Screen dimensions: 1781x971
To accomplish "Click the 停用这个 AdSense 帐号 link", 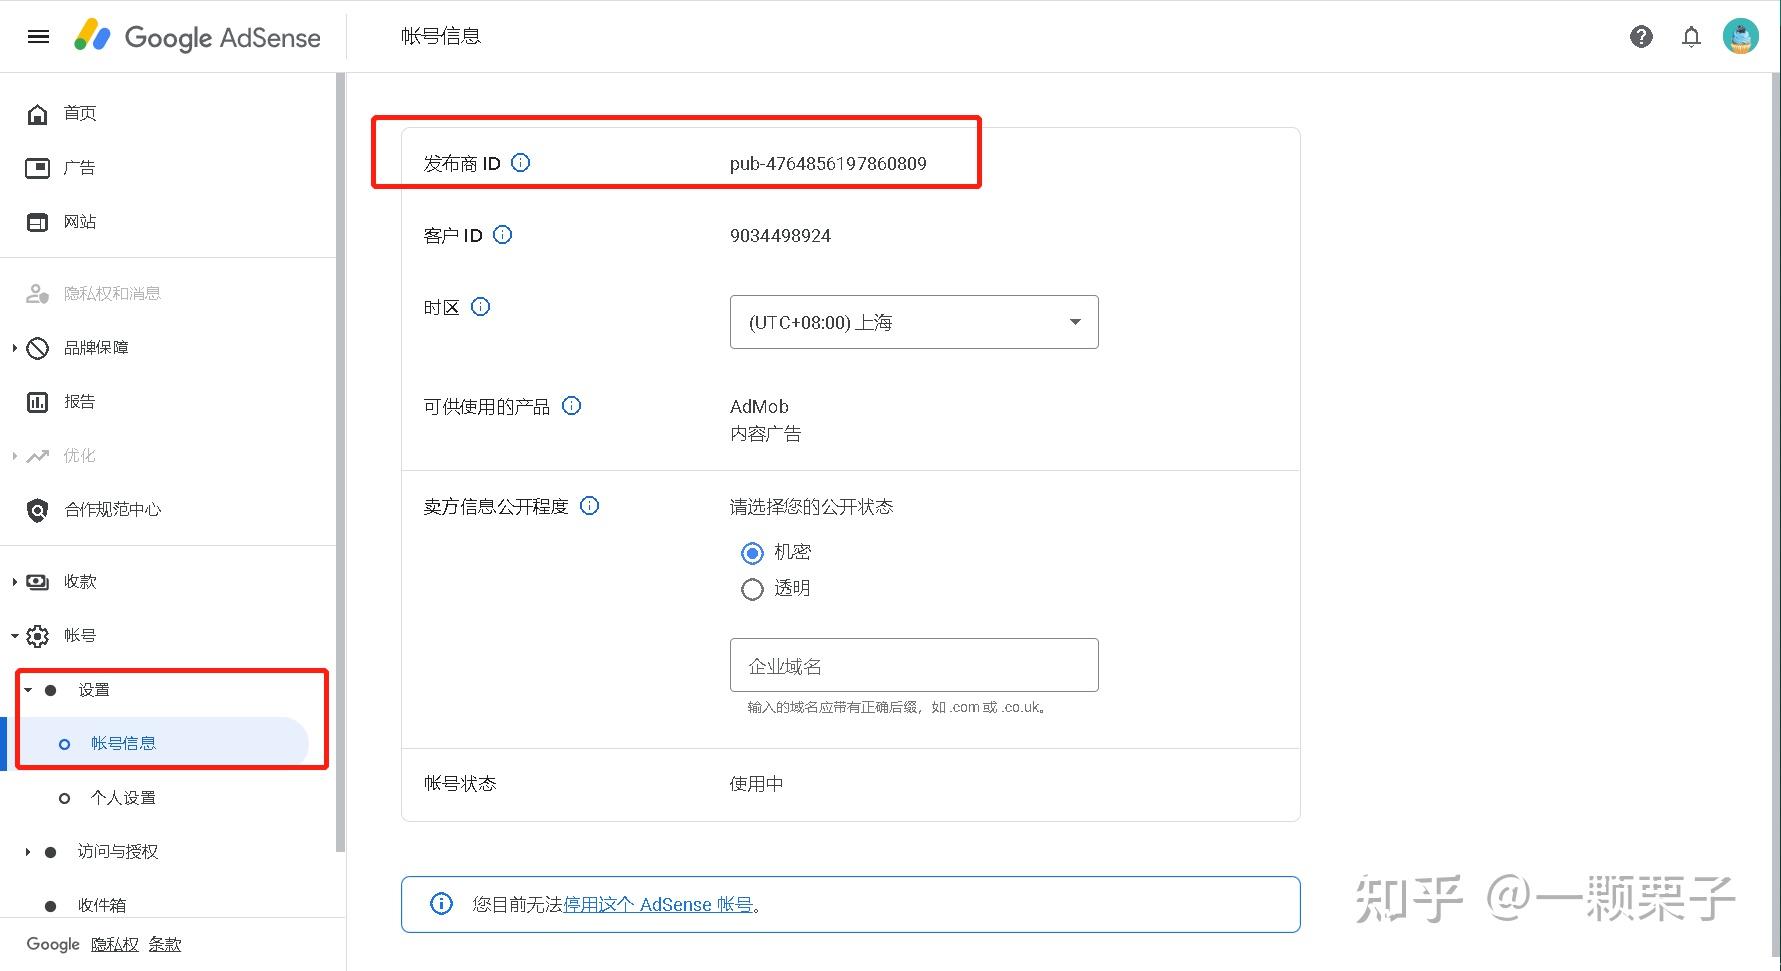I will click(x=658, y=905).
